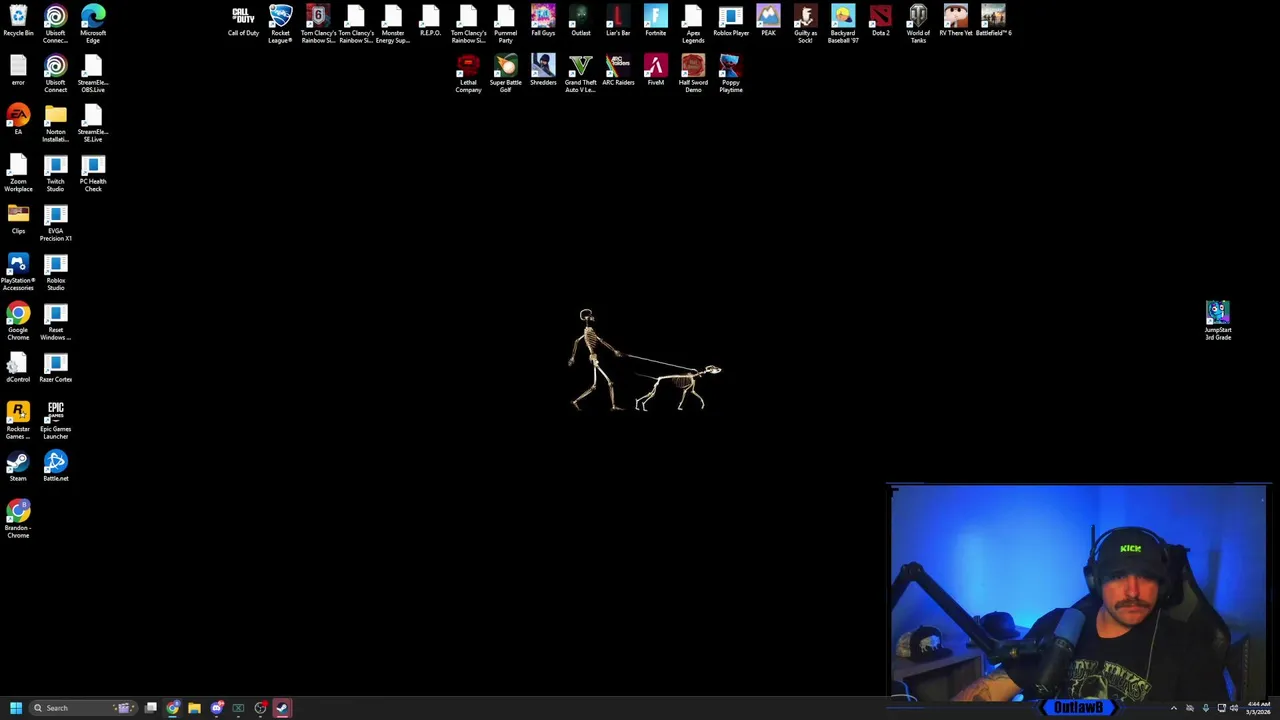This screenshot has width=1280, height=720.
Task: Launch Fall Guys from the desktop
Action: (543, 21)
